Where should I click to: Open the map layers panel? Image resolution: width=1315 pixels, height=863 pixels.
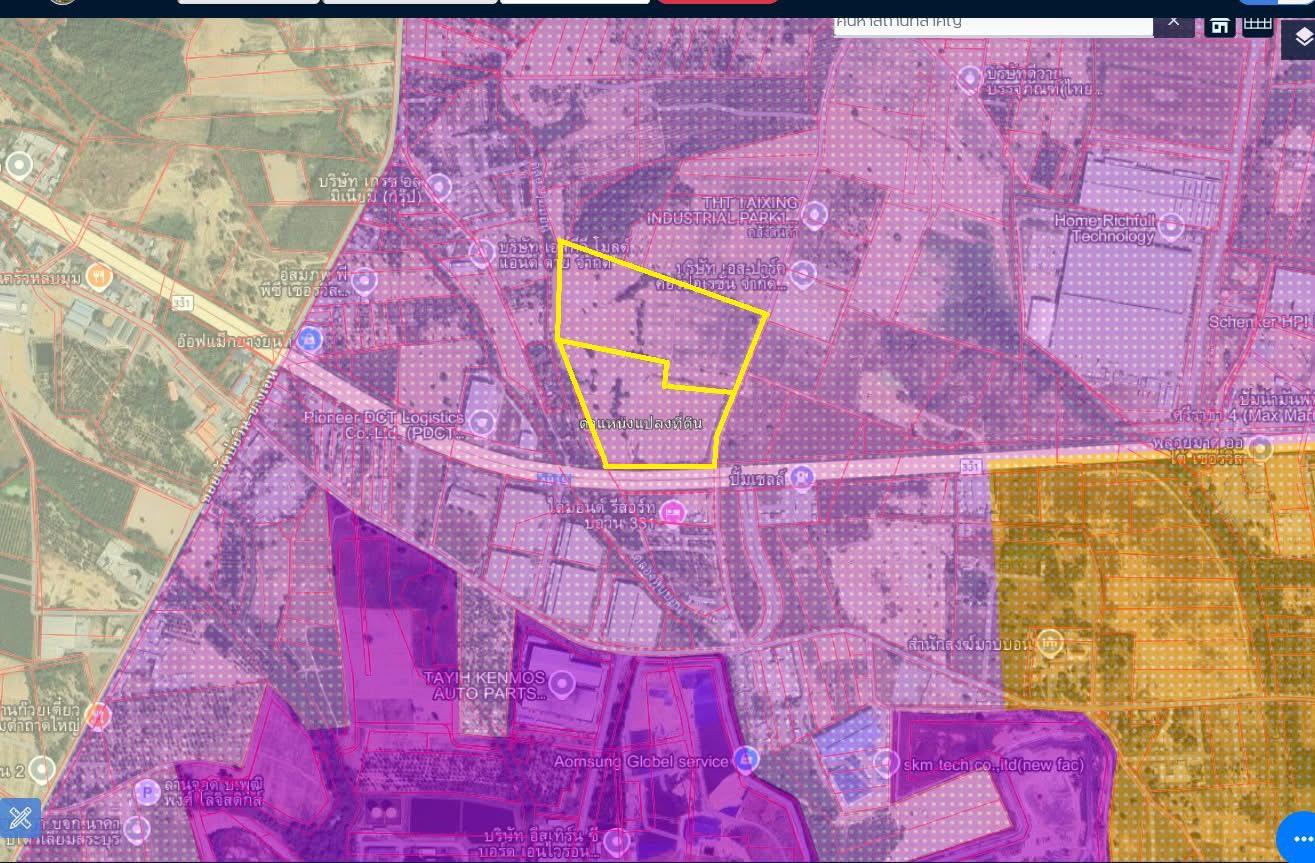[x=1301, y=39]
